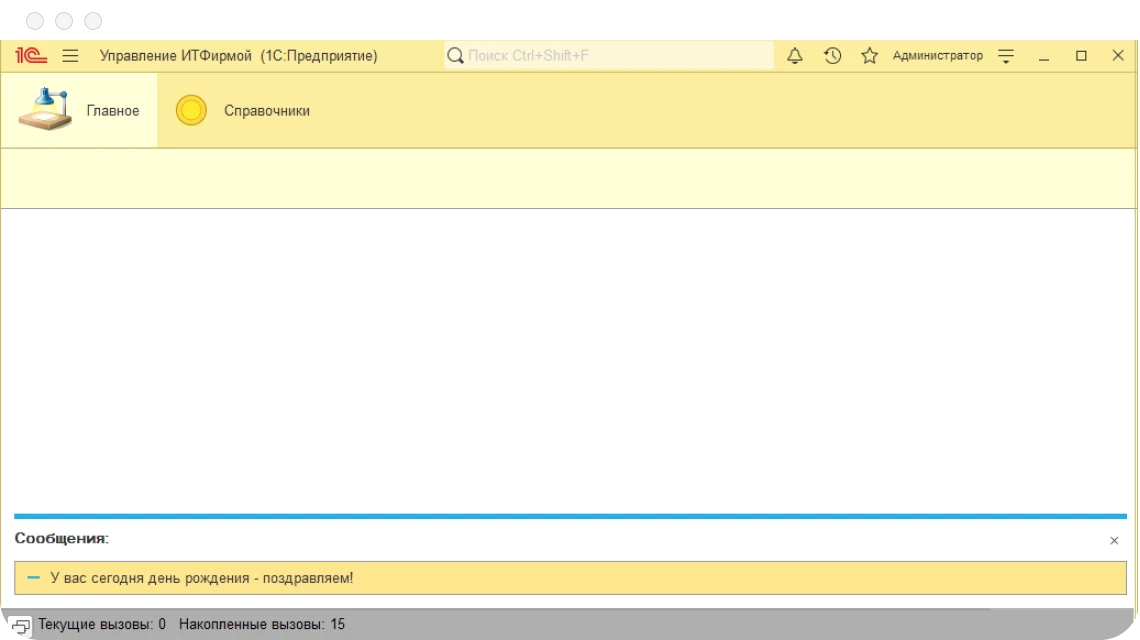Image resolution: width=1140 pixels, height=640 pixels.
Task: Open the favorites star
Action: pyautogui.click(x=869, y=56)
